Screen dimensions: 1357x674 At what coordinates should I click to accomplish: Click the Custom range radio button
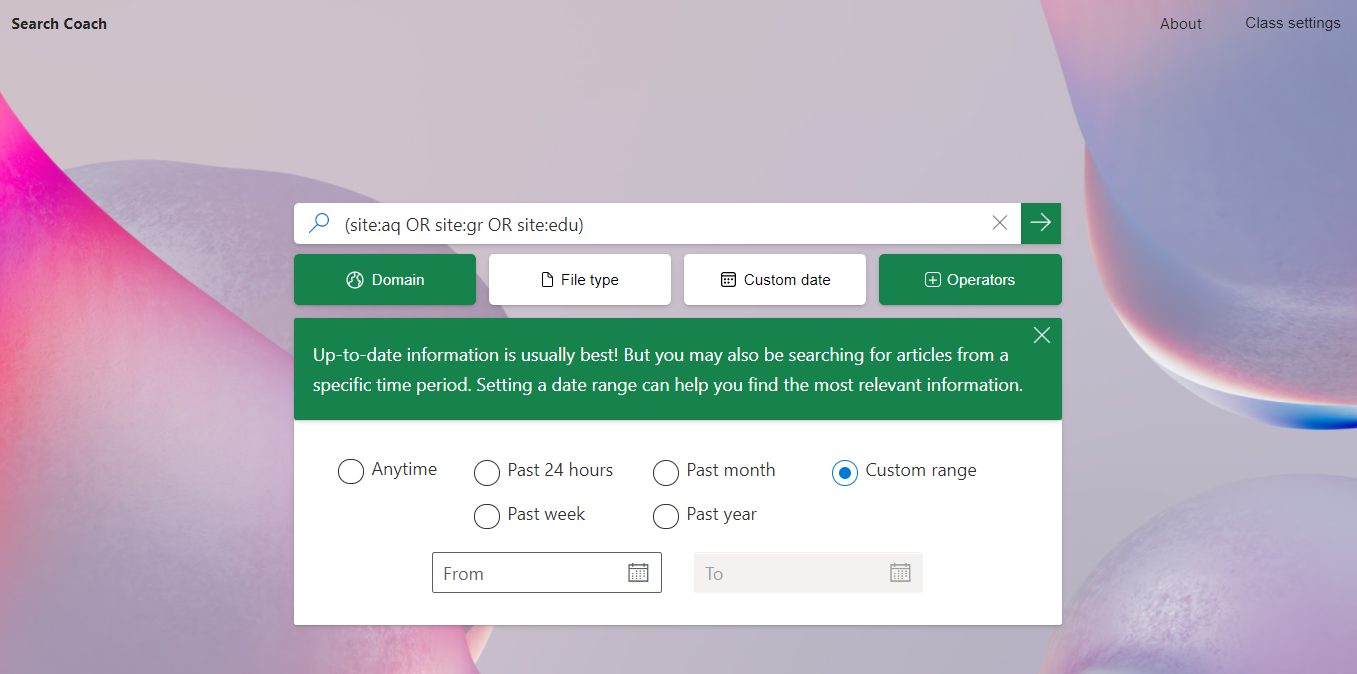tap(845, 472)
